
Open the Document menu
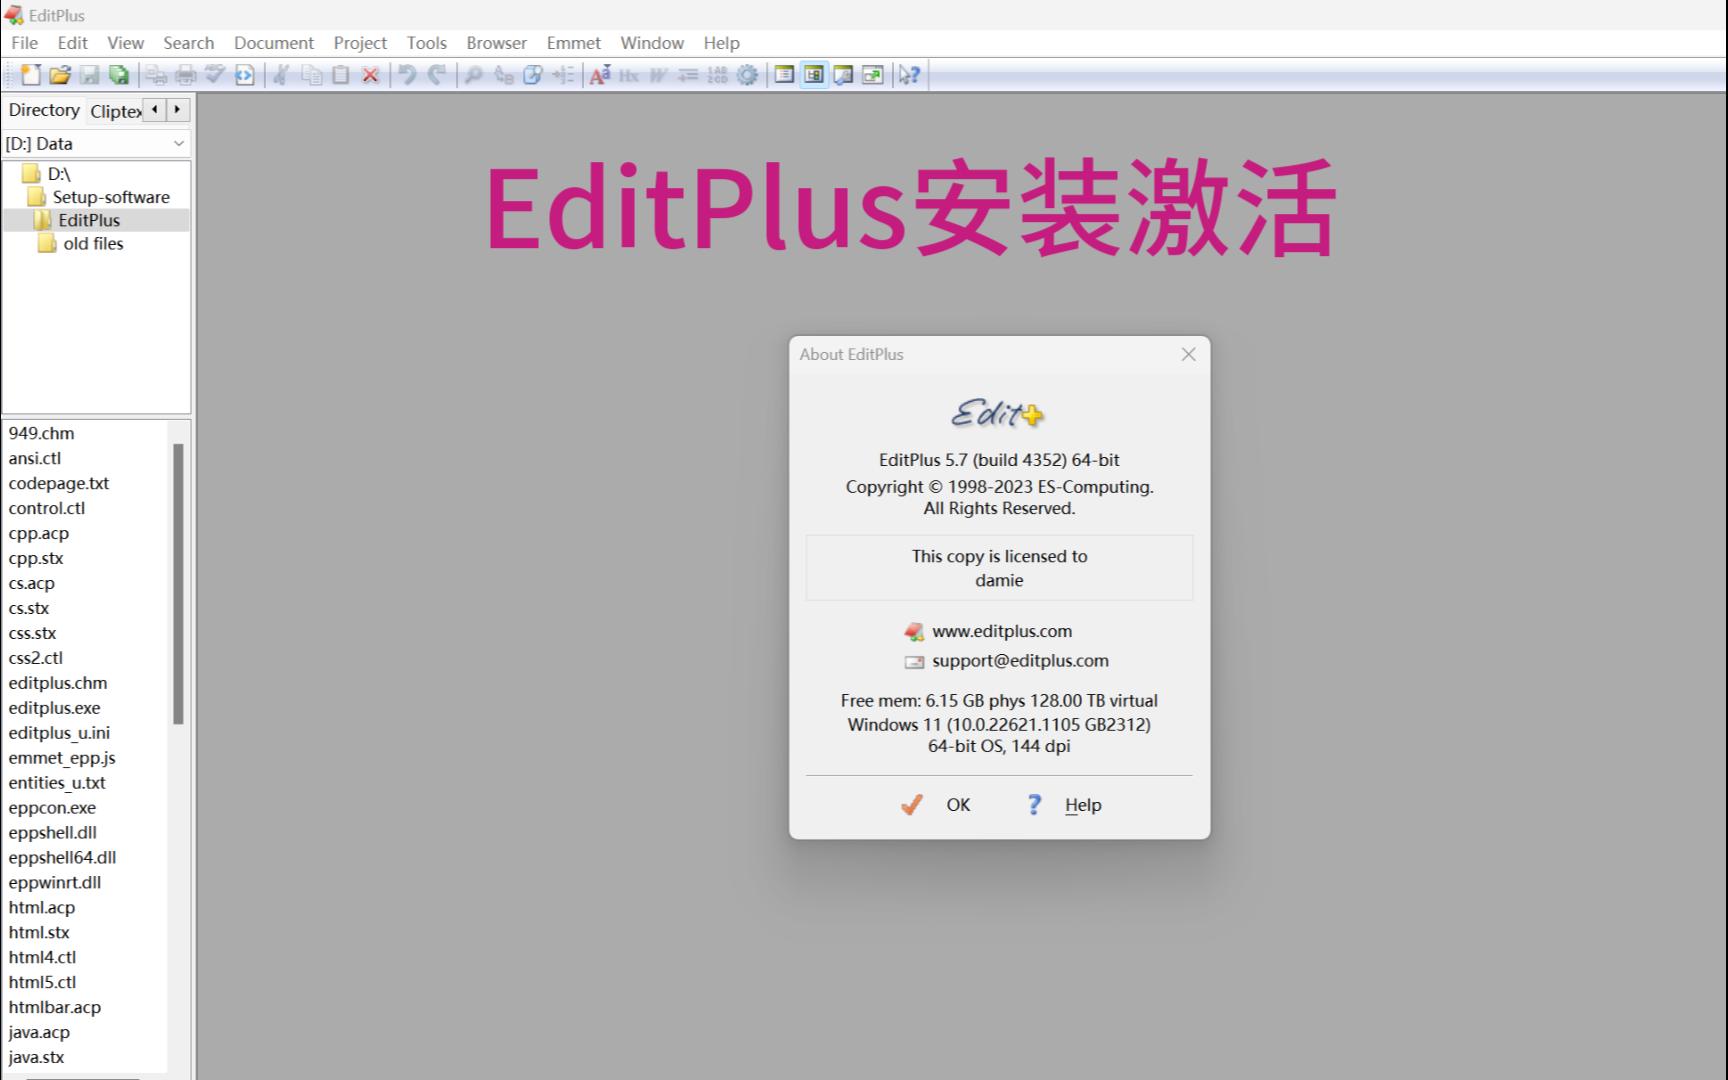[274, 43]
